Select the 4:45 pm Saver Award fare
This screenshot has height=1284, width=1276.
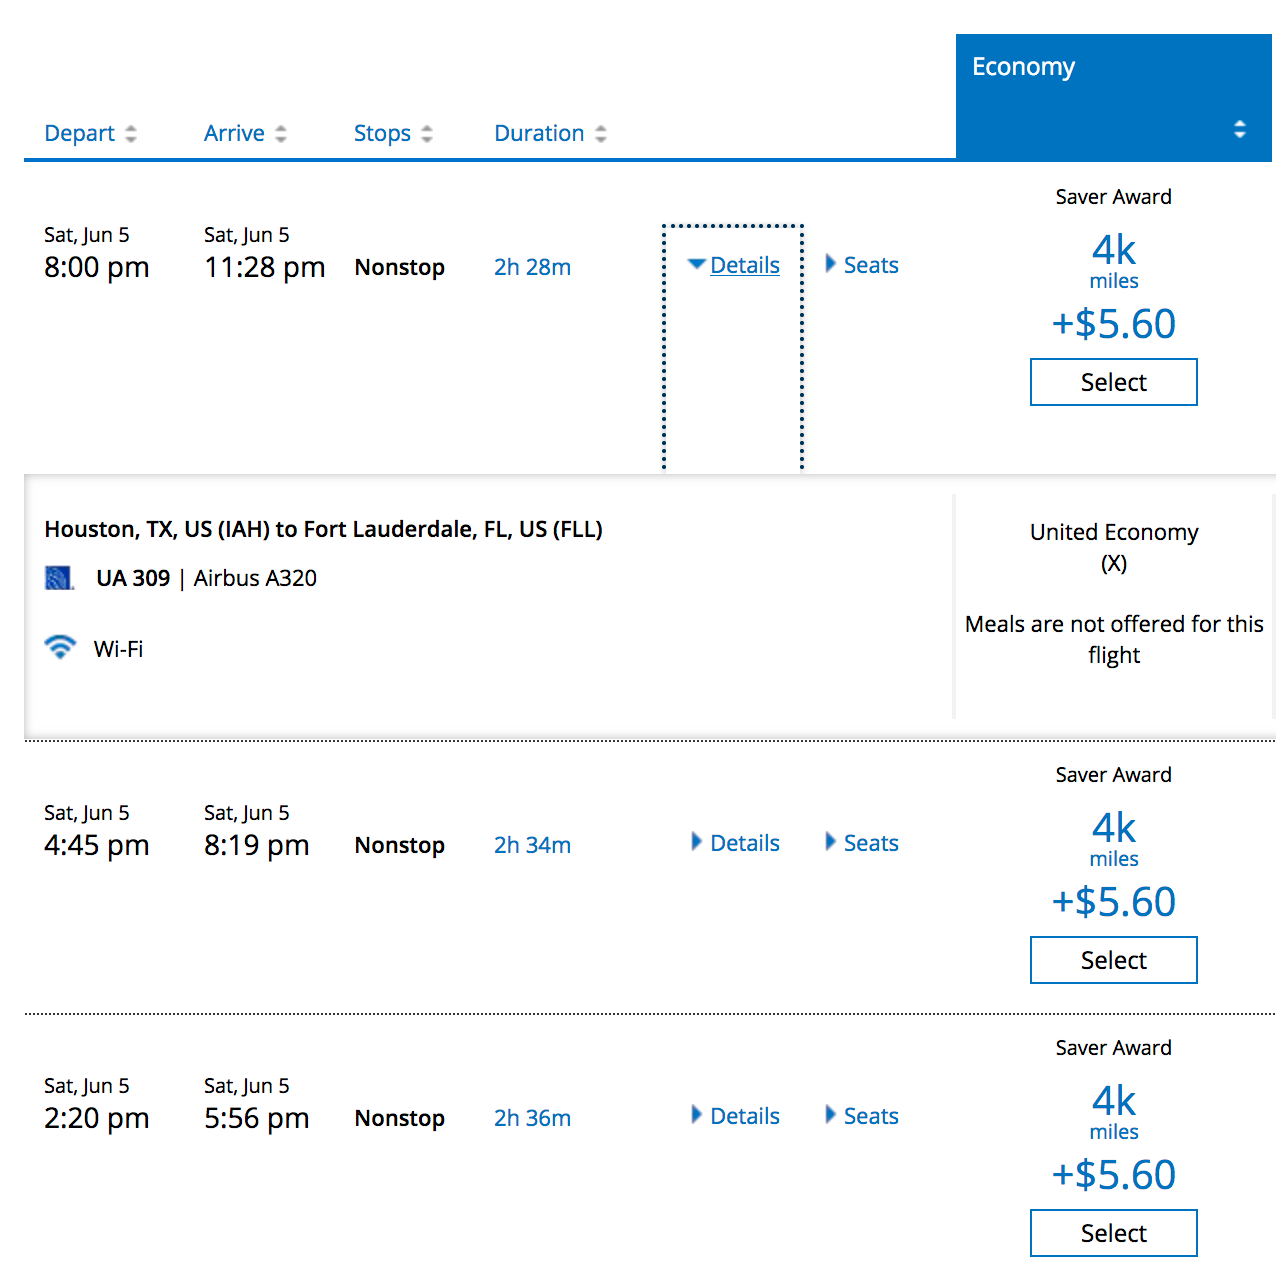[1113, 960]
